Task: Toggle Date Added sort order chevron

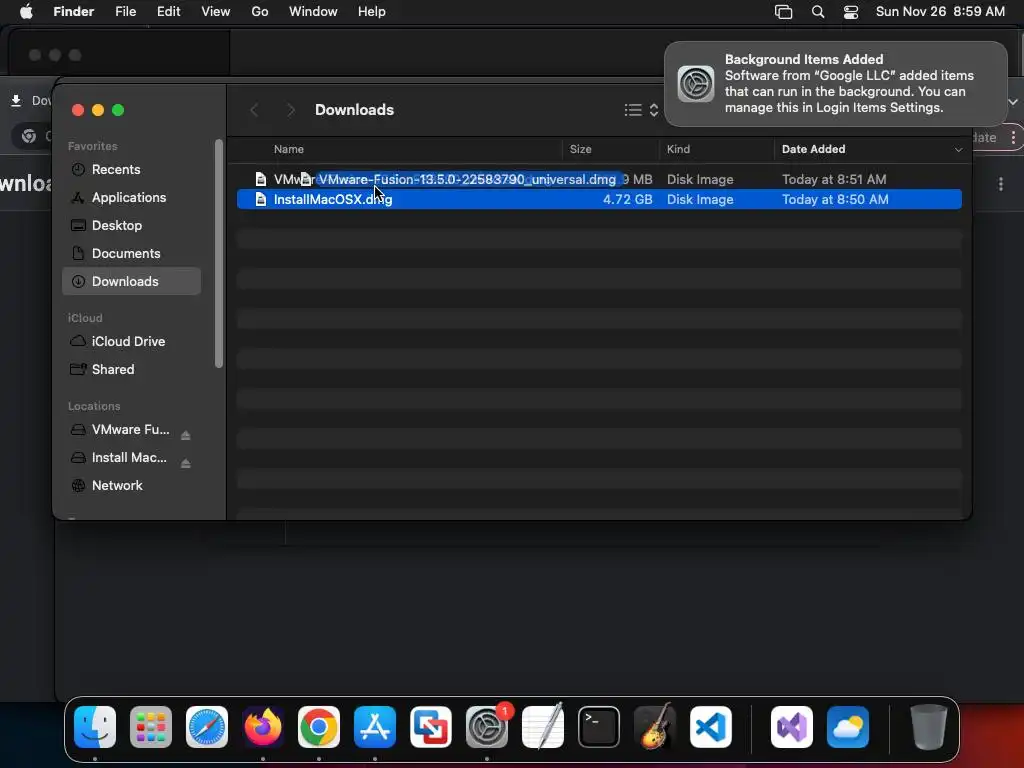Action: click(x=958, y=150)
